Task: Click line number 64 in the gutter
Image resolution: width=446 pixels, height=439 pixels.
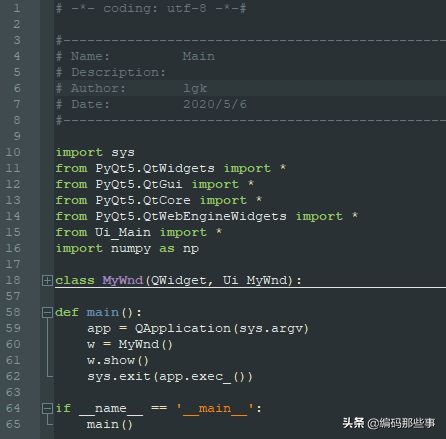Action: tap(13, 408)
